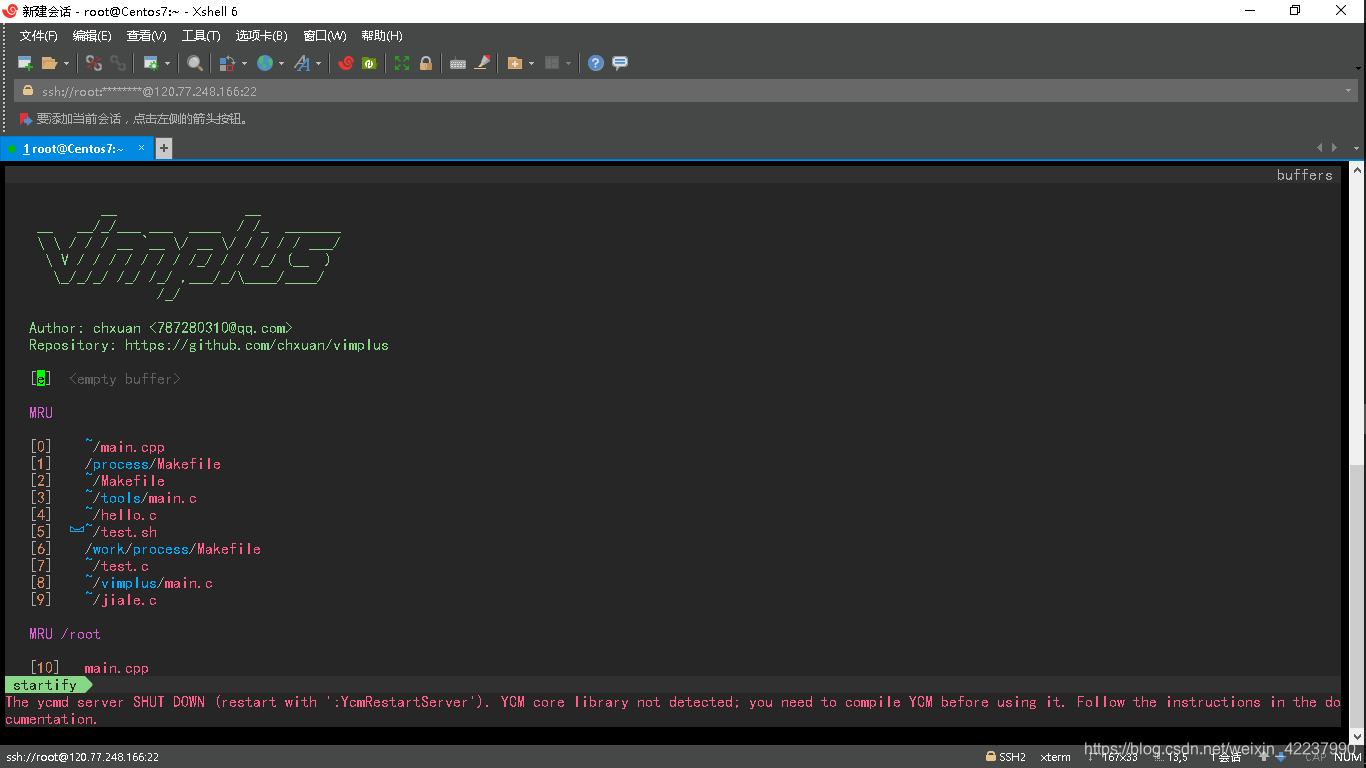
Task: Open the 帮助(H) menu
Action: 382,36
